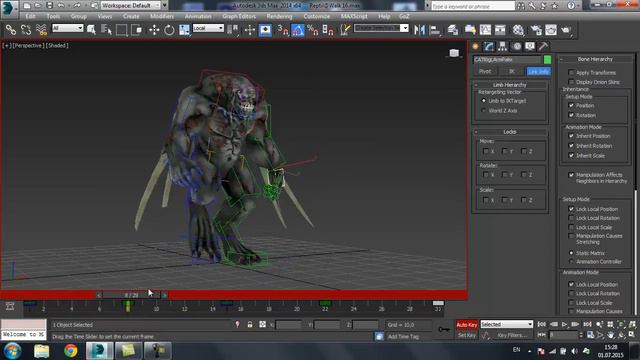Image resolution: width=640 pixels, height=360 pixels.
Task: Uncheck Inherit Scale checkbox
Action: click(x=571, y=156)
